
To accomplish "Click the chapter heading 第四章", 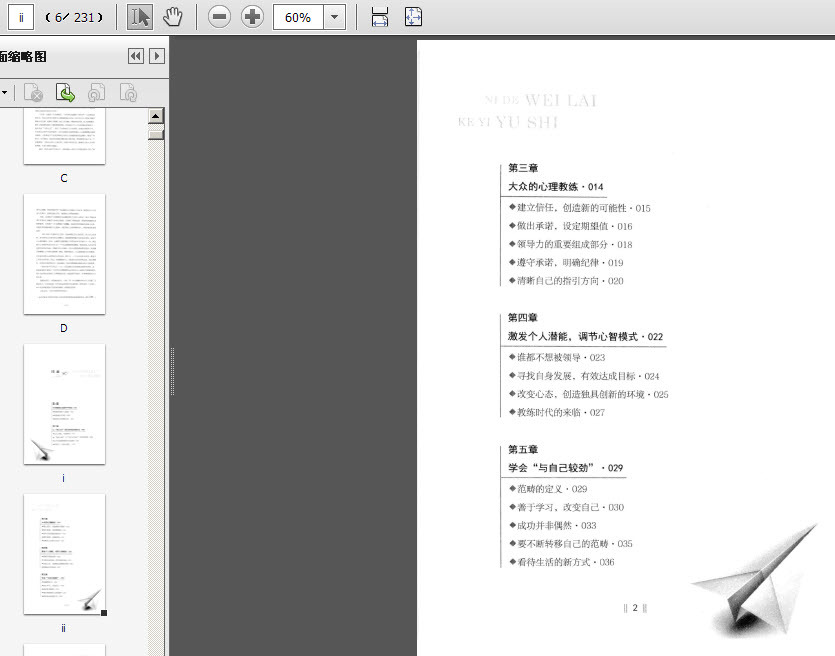I will point(522,317).
